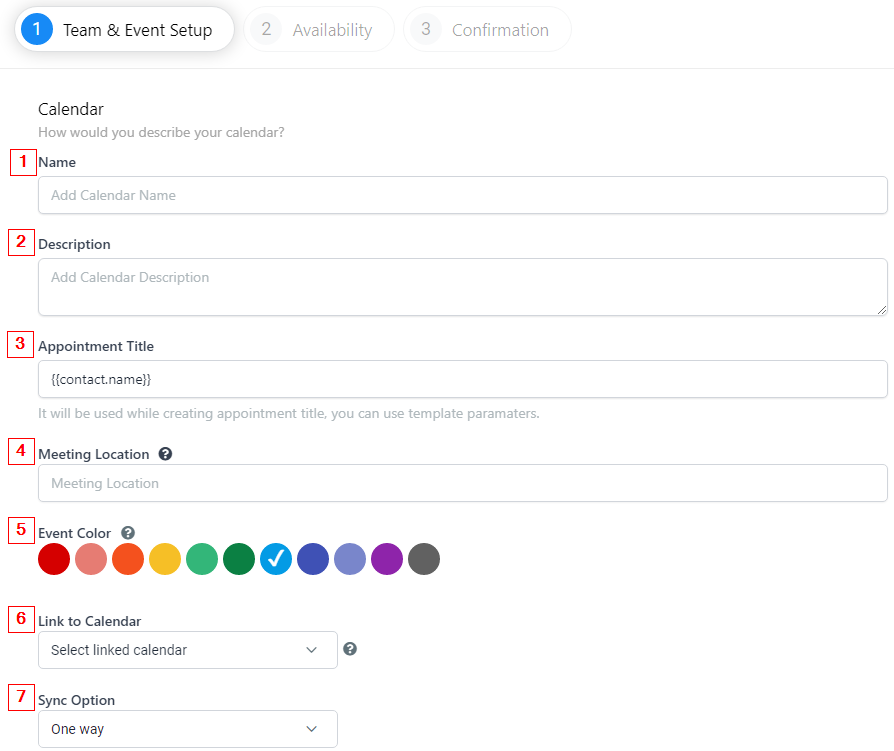894x751 pixels.
Task: Pick the orange event color
Action: [x=128, y=559]
